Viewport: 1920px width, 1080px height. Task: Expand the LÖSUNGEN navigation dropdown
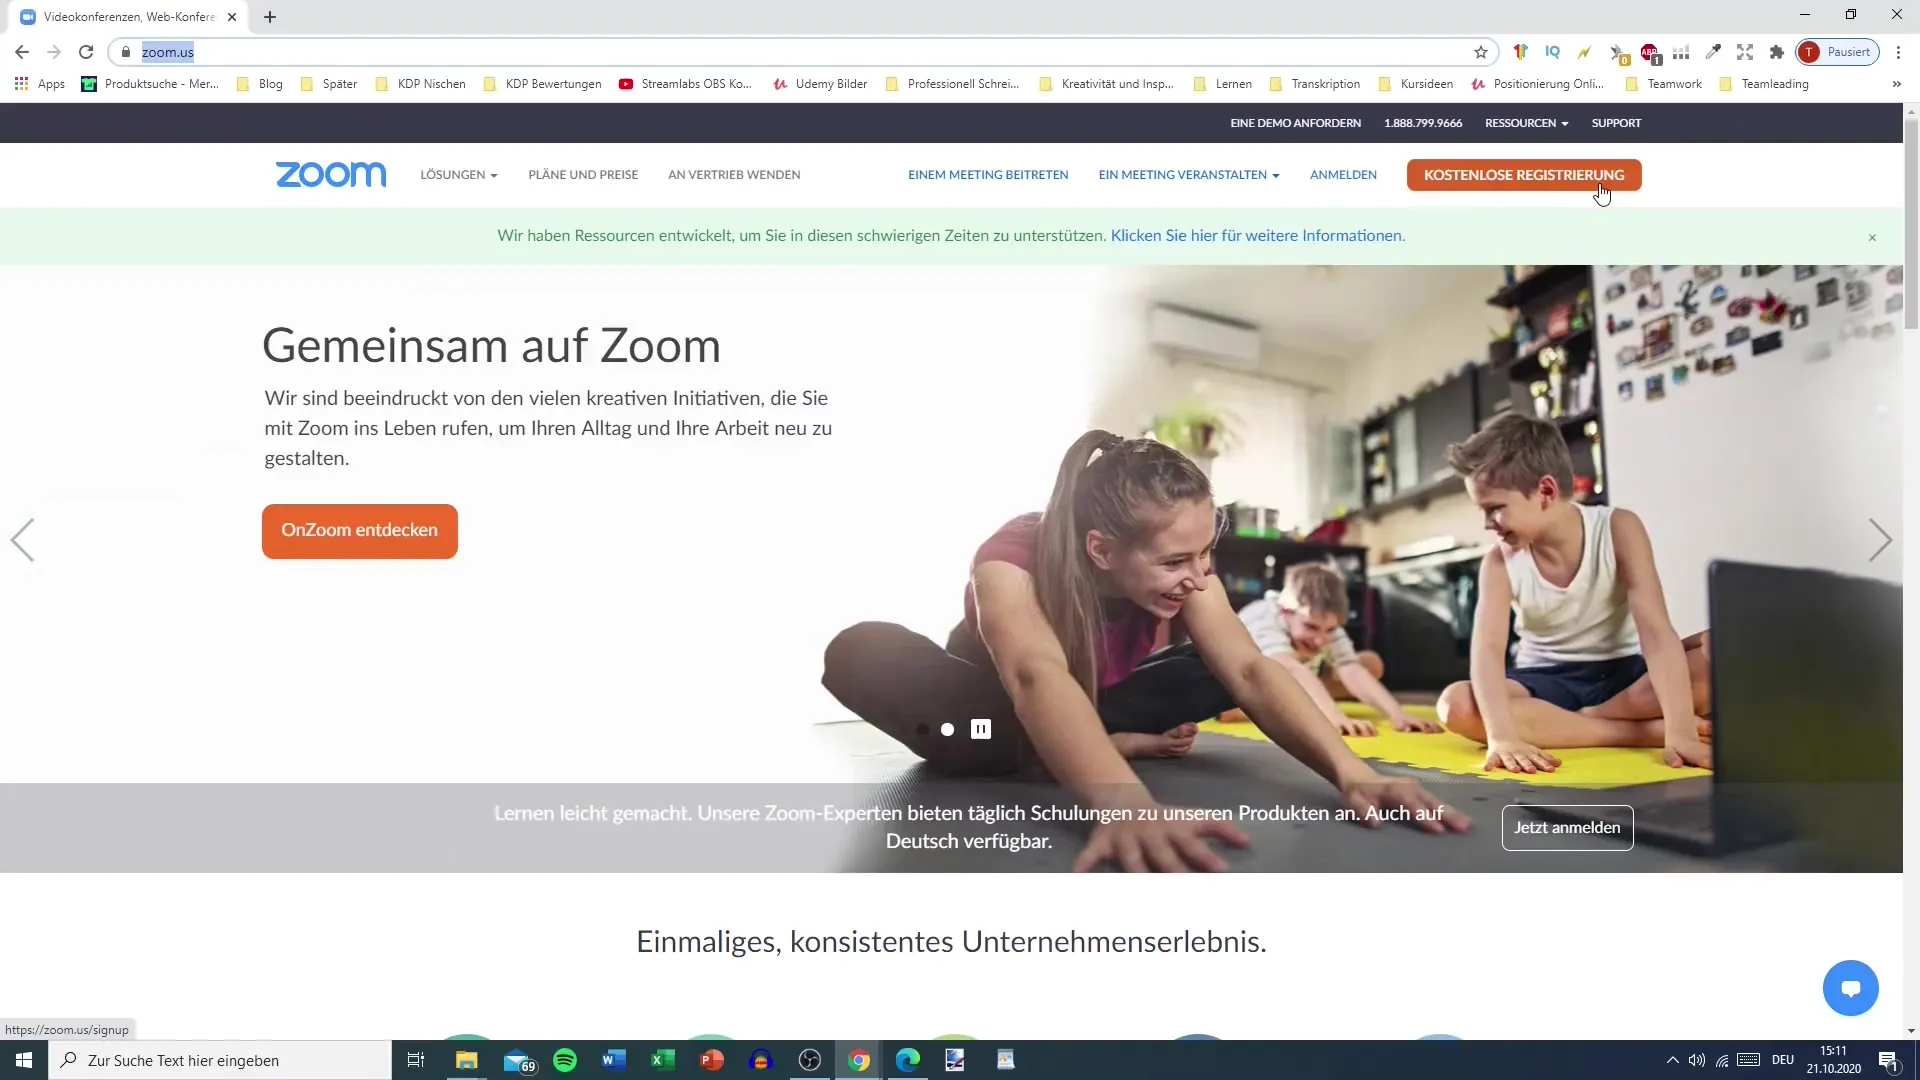point(460,174)
